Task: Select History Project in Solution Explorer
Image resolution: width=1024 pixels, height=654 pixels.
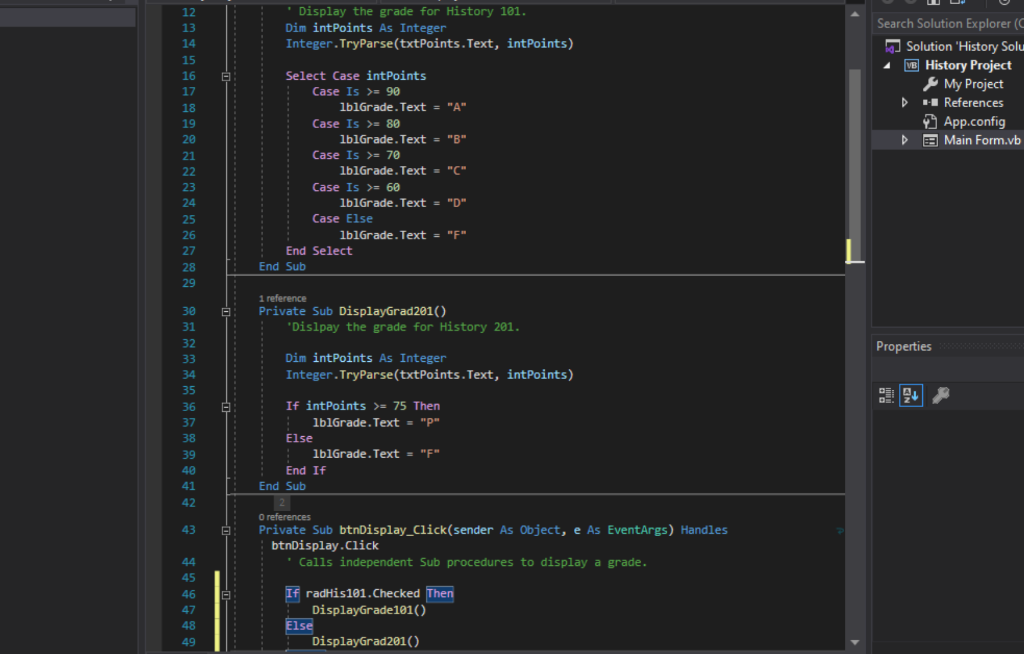Action: tap(968, 65)
